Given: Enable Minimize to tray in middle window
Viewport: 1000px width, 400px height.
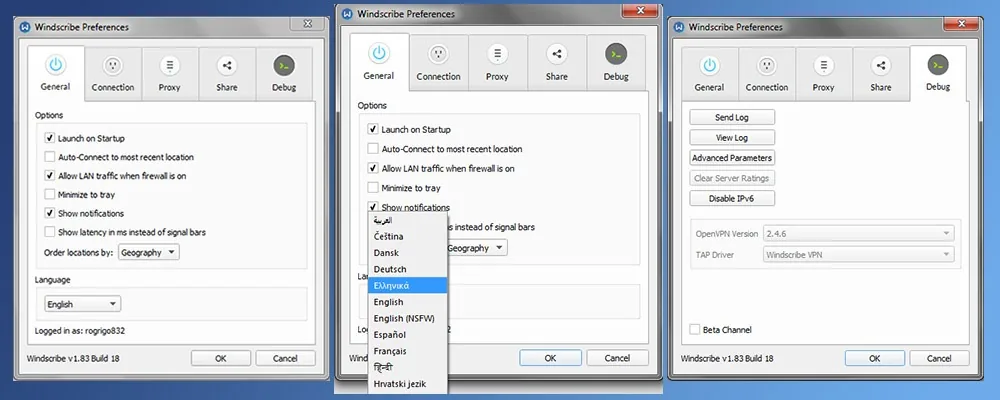Looking at the screenshot, I should click(373, 188).
